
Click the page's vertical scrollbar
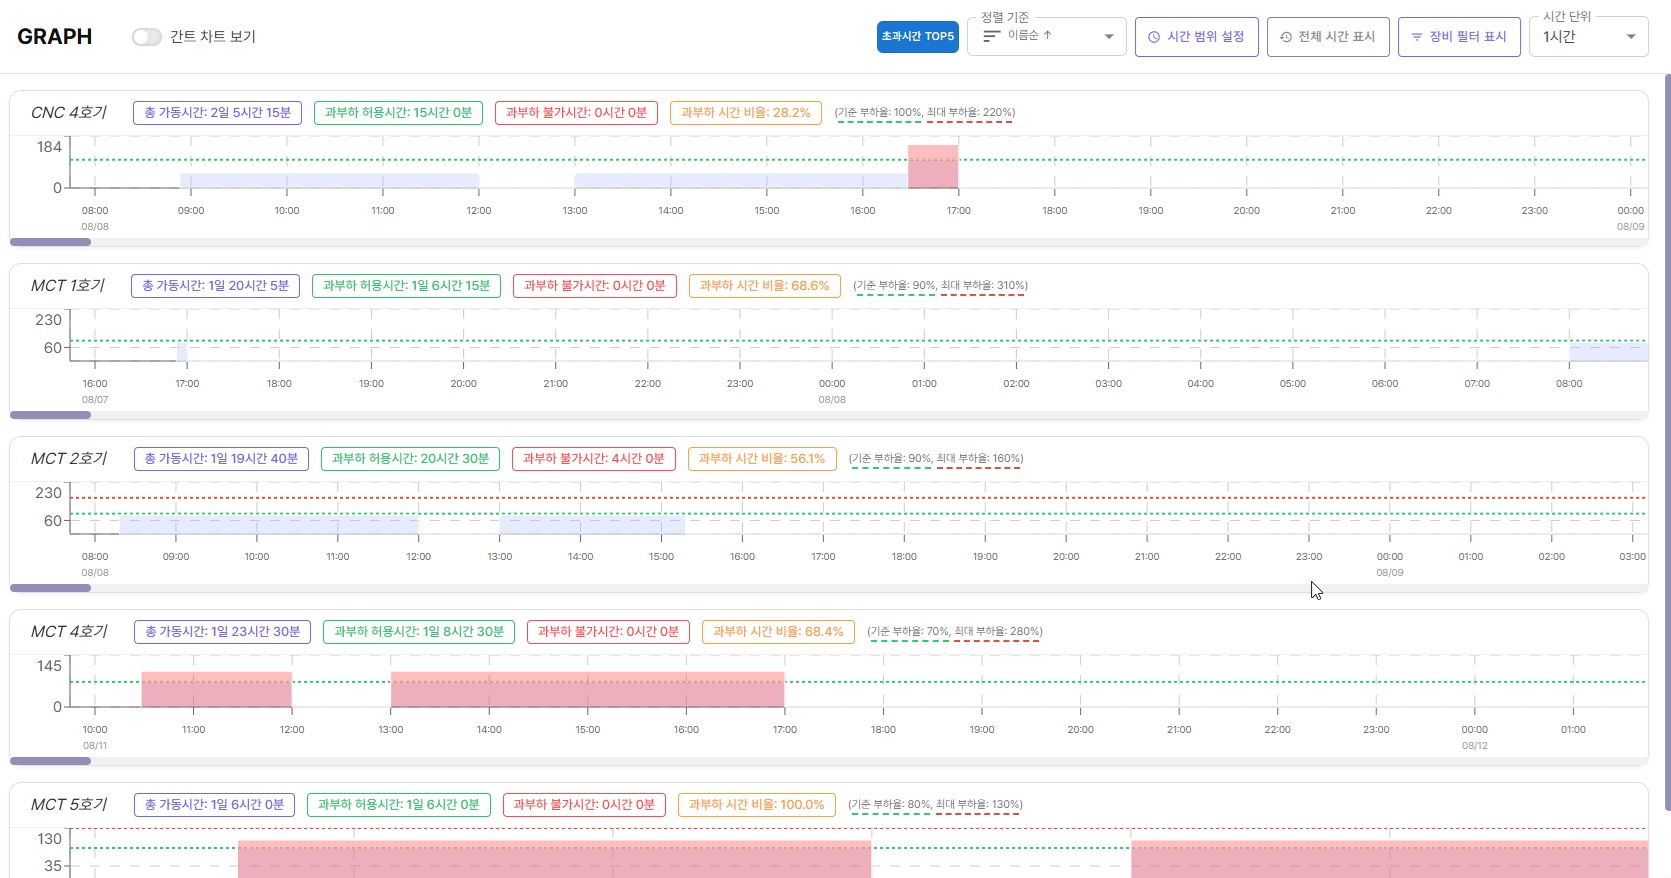(1666, 440)
